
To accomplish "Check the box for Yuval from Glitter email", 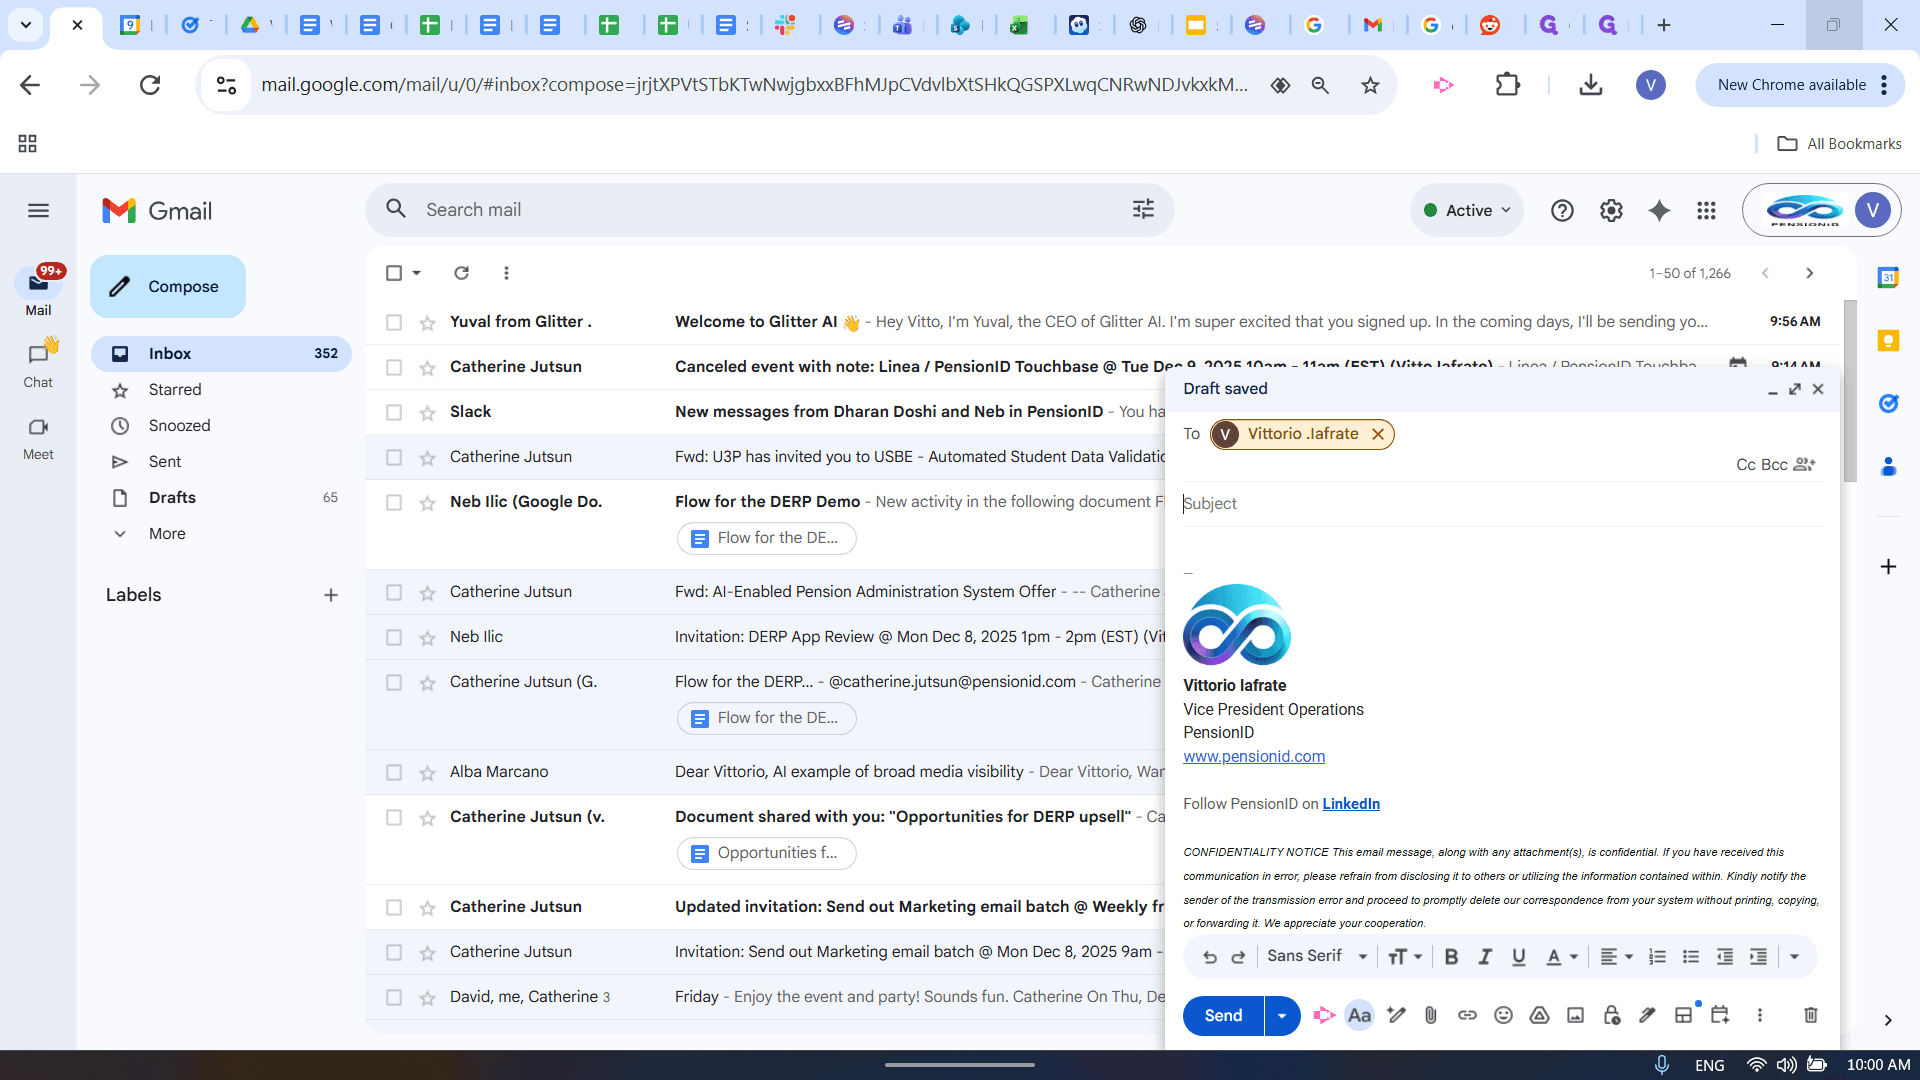I will point(394,322).
